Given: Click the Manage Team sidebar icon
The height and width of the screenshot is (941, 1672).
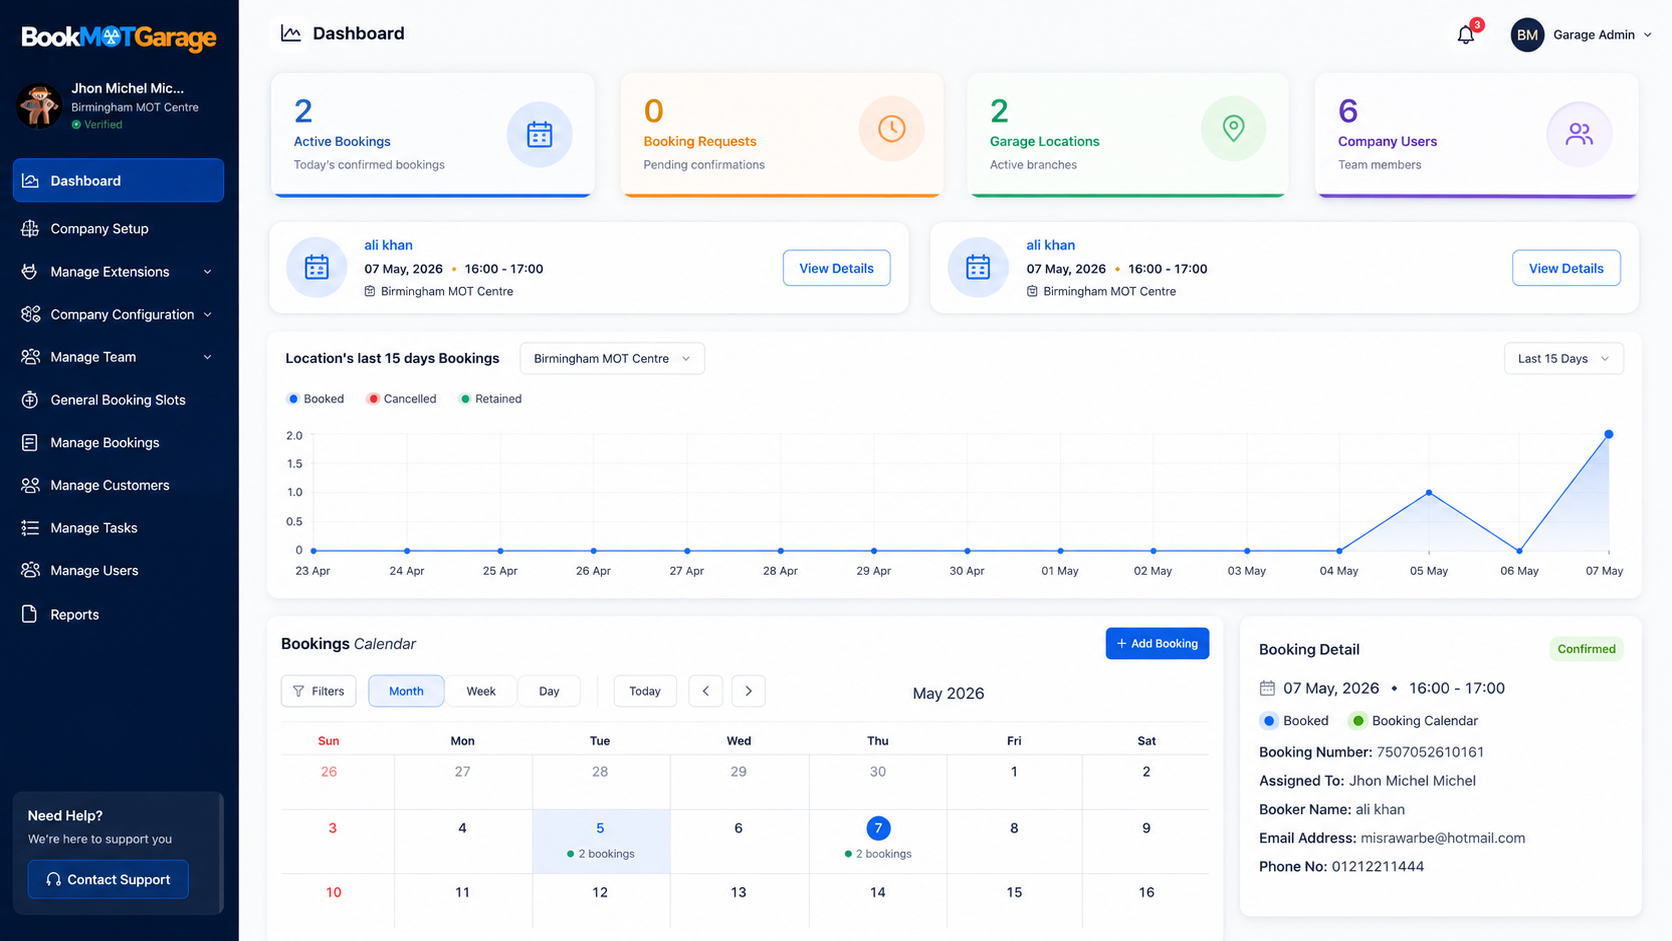Looking at the screenshot, I should coord(30,357).
